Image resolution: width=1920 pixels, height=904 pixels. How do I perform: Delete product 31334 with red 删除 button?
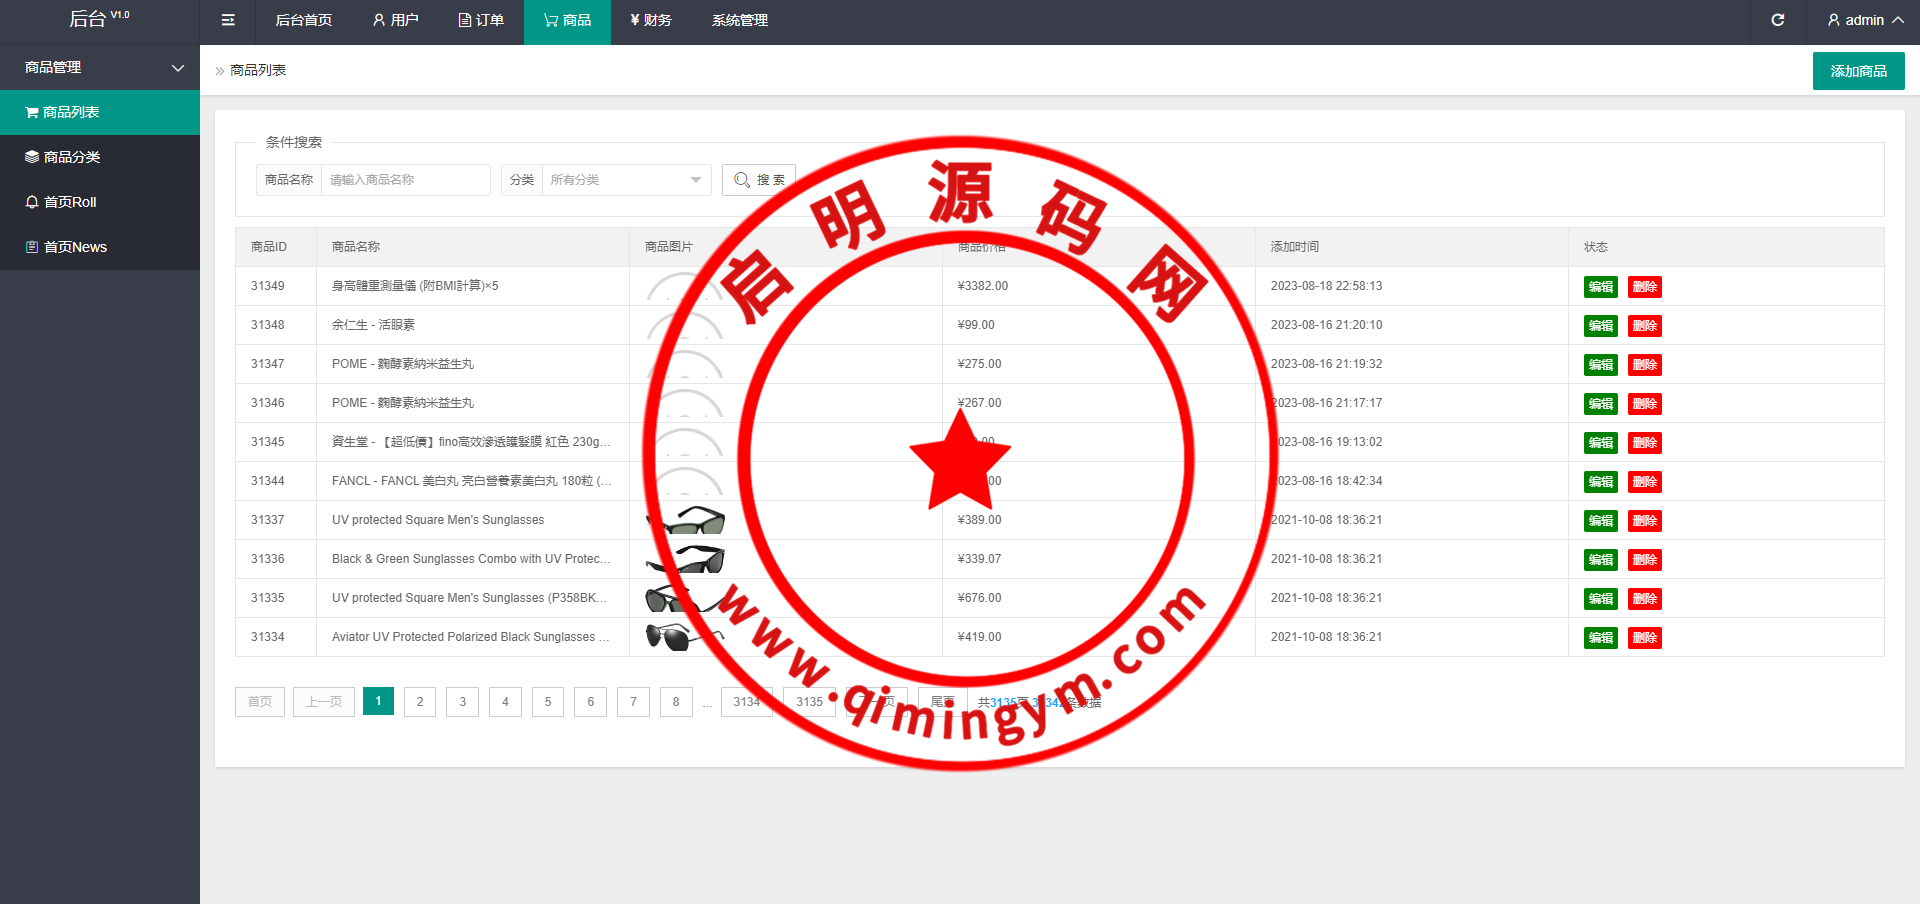coord(1644,638)
